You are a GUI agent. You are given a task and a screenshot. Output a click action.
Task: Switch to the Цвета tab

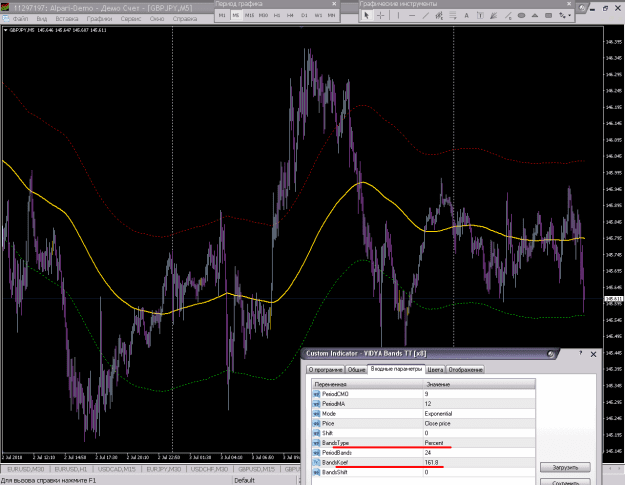(435, 370)
